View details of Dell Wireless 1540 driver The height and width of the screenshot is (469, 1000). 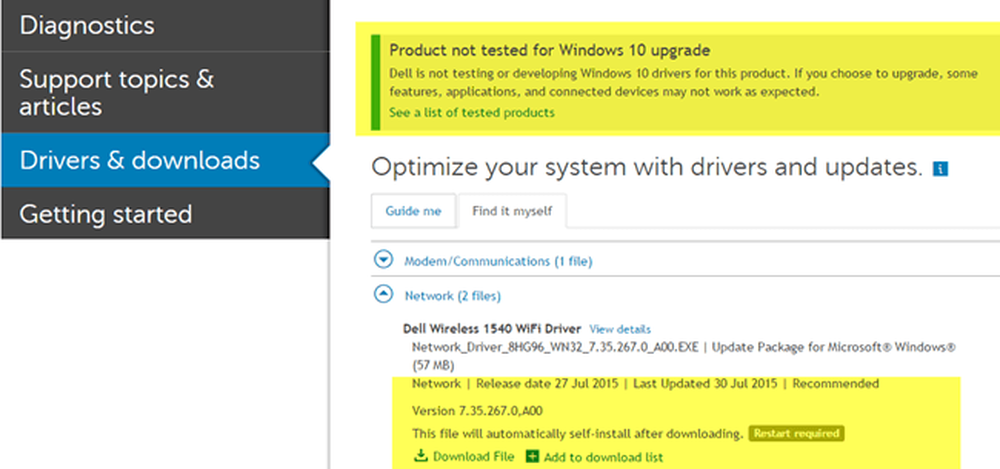620,329
